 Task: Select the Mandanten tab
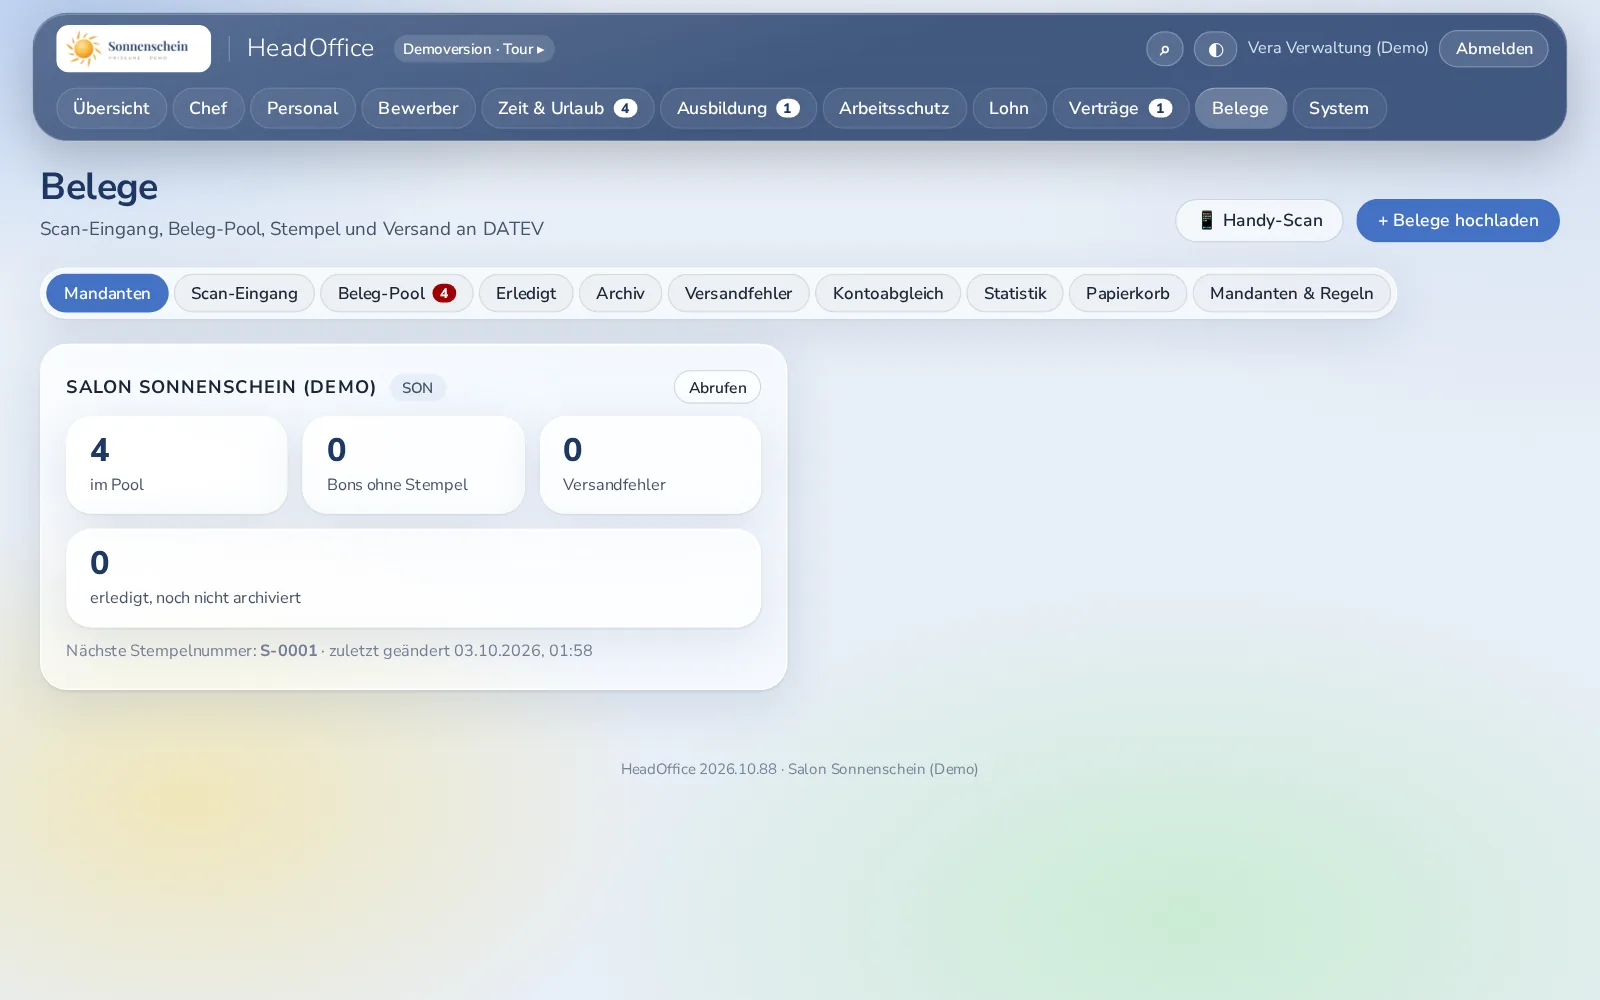107,293
